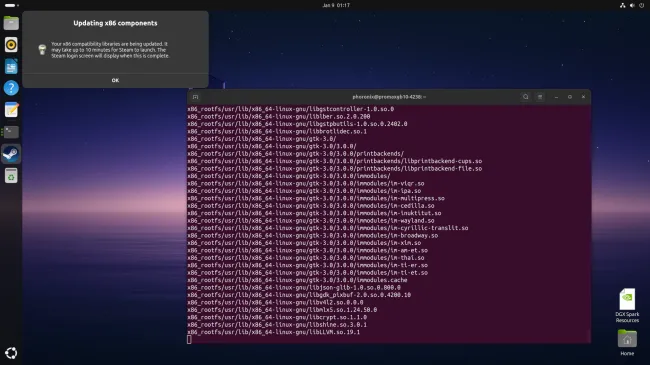Launch Rhythmbox from the dock

click(x=11, y=45)
